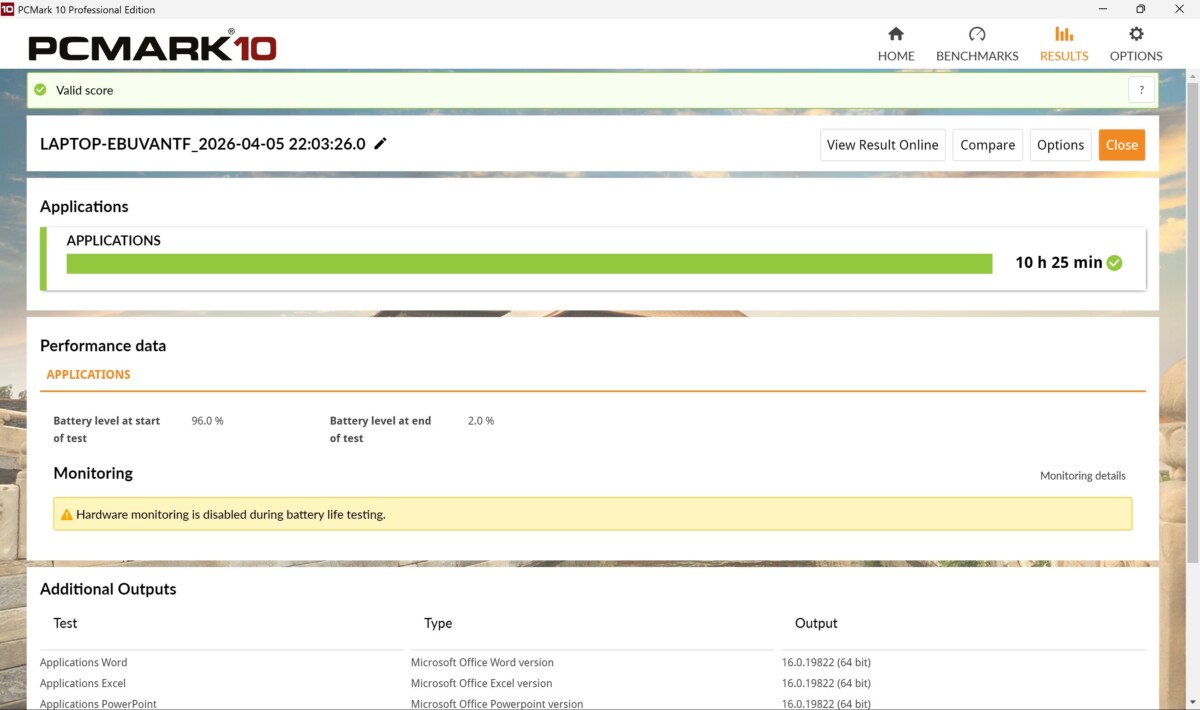The image size is (1200, 710).
Task: Open the Monitoring details link
Action: pyautogui.click(x=1082, y=476)
